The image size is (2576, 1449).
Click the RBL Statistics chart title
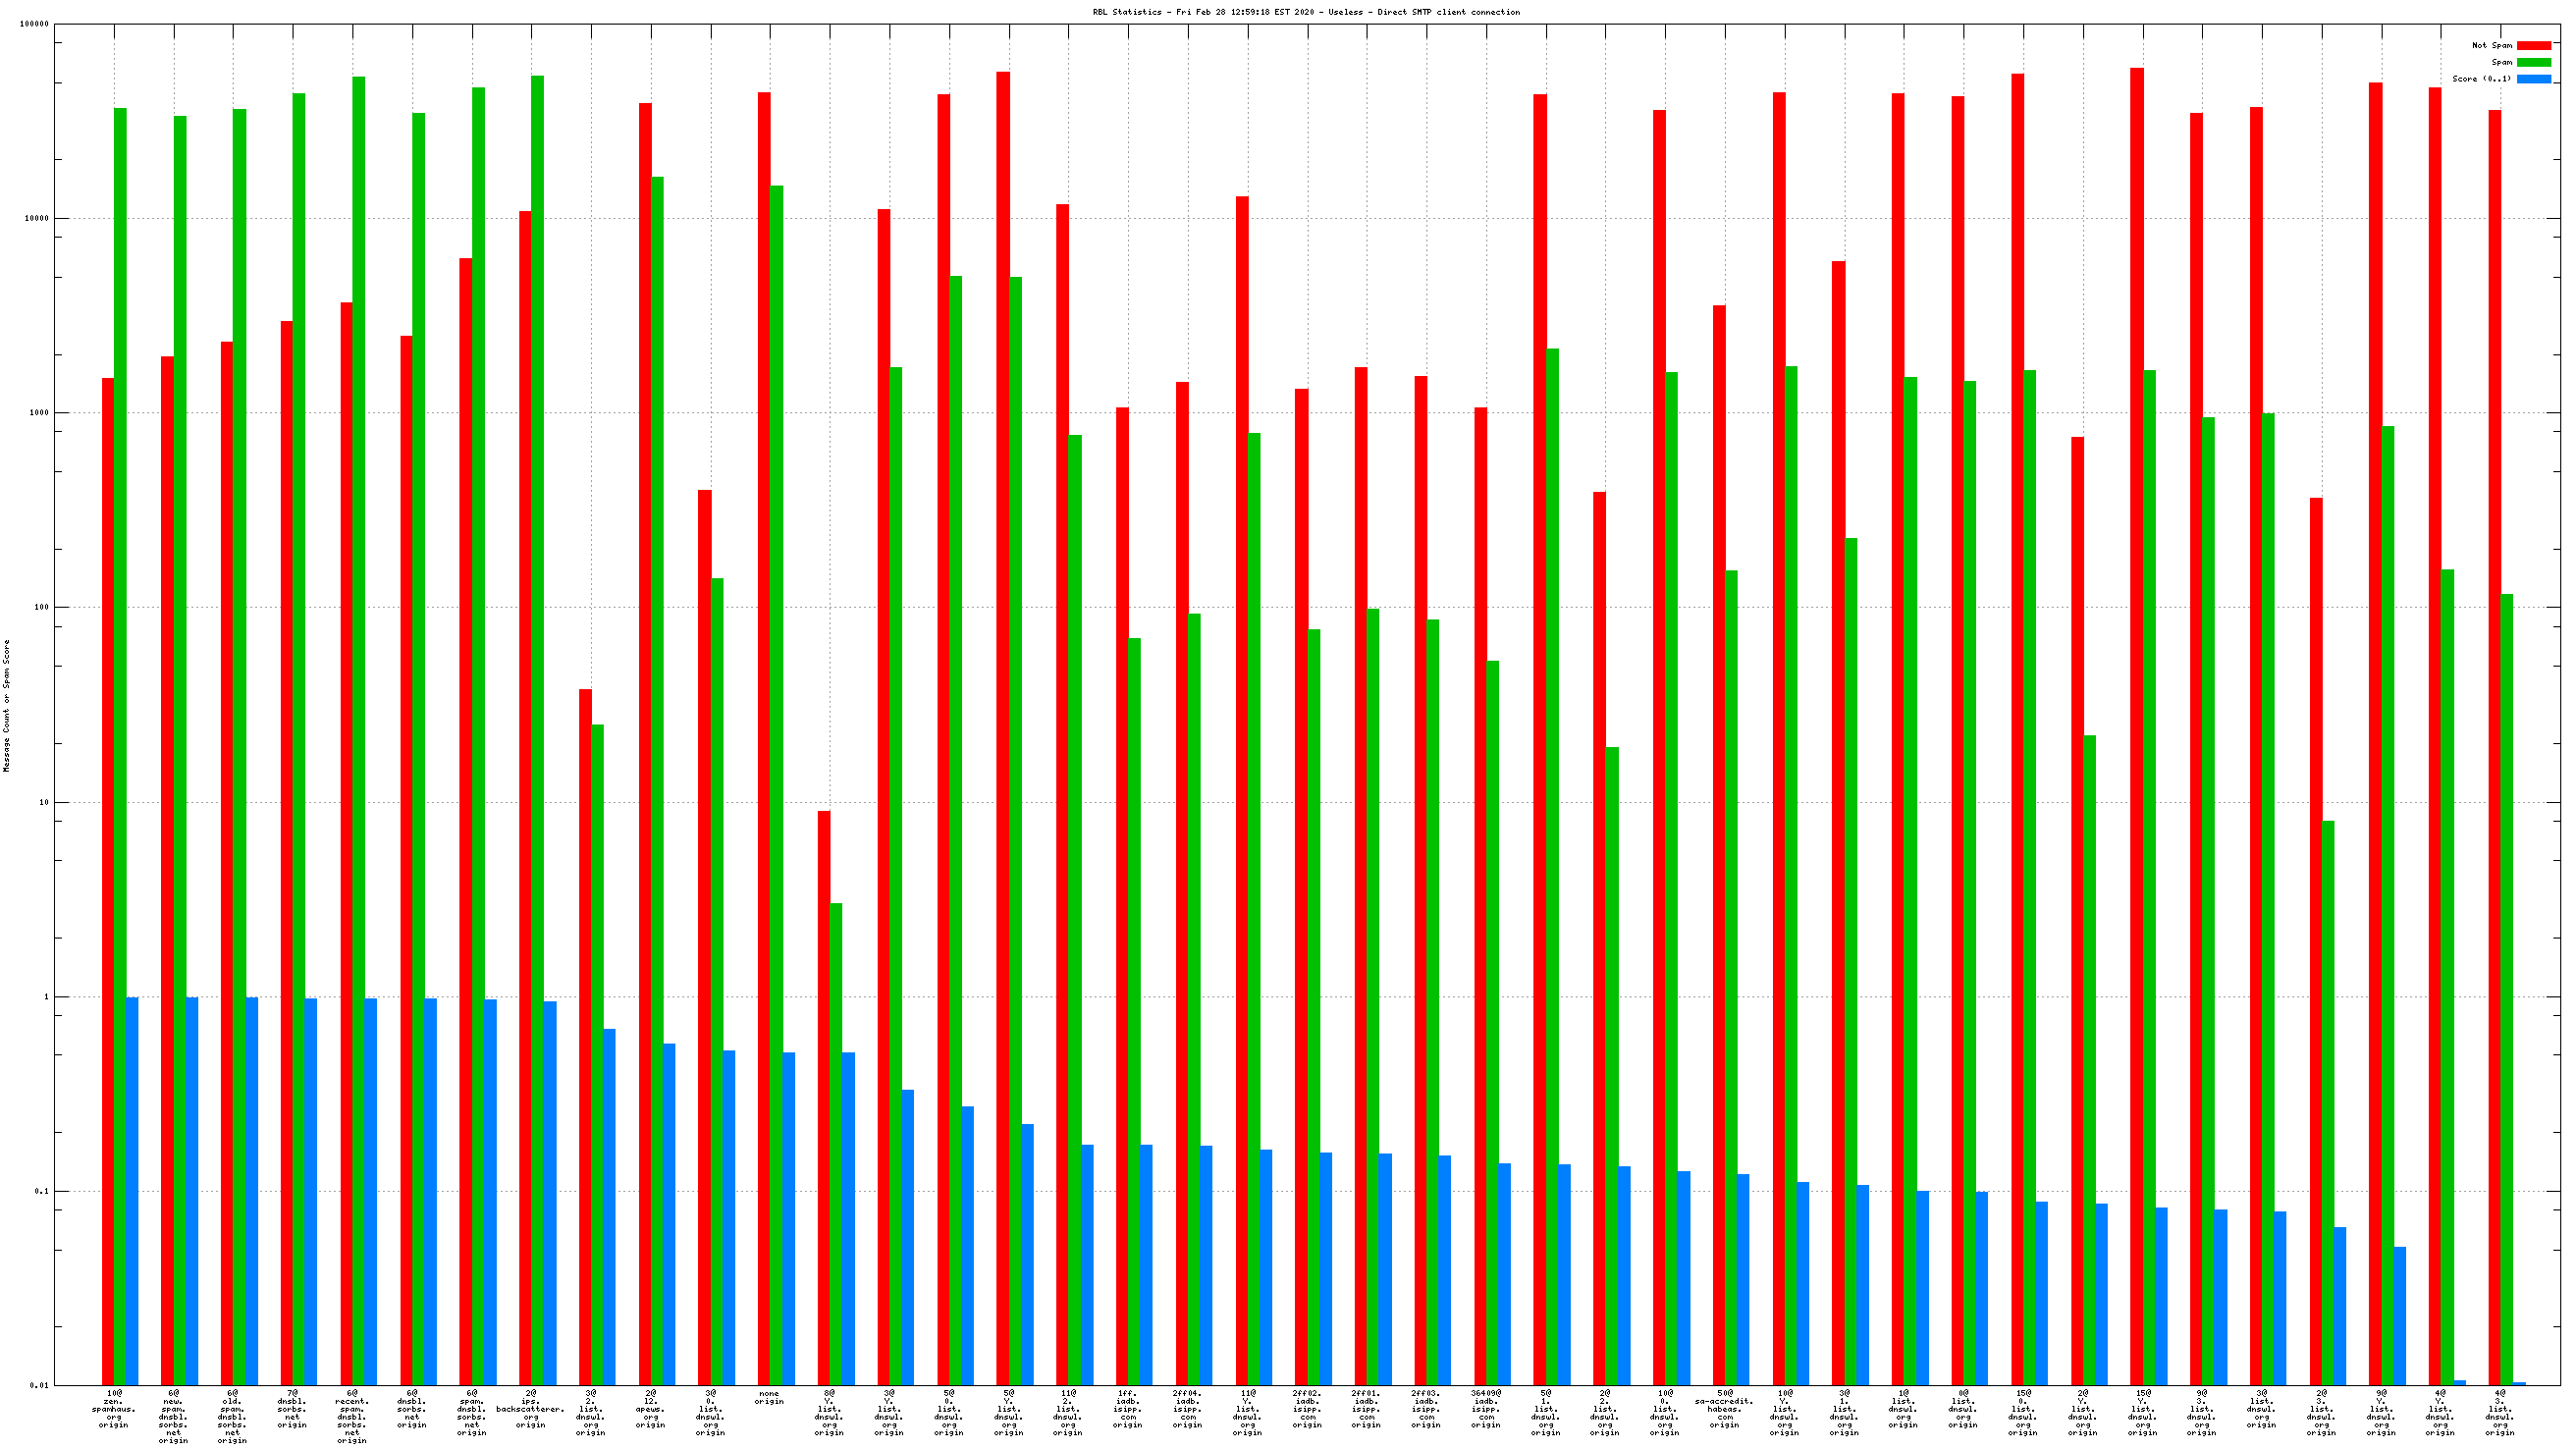tap(1305, 12)
